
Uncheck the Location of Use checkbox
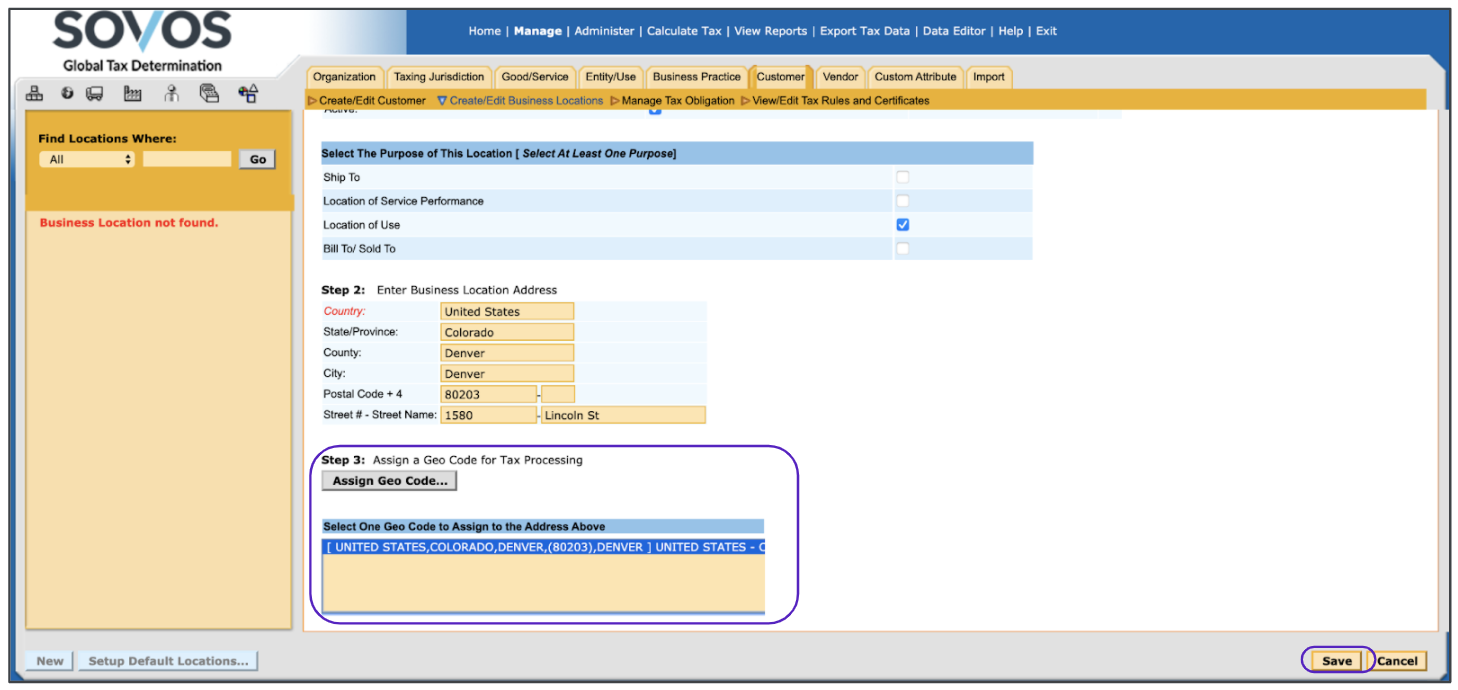(902, 225)
